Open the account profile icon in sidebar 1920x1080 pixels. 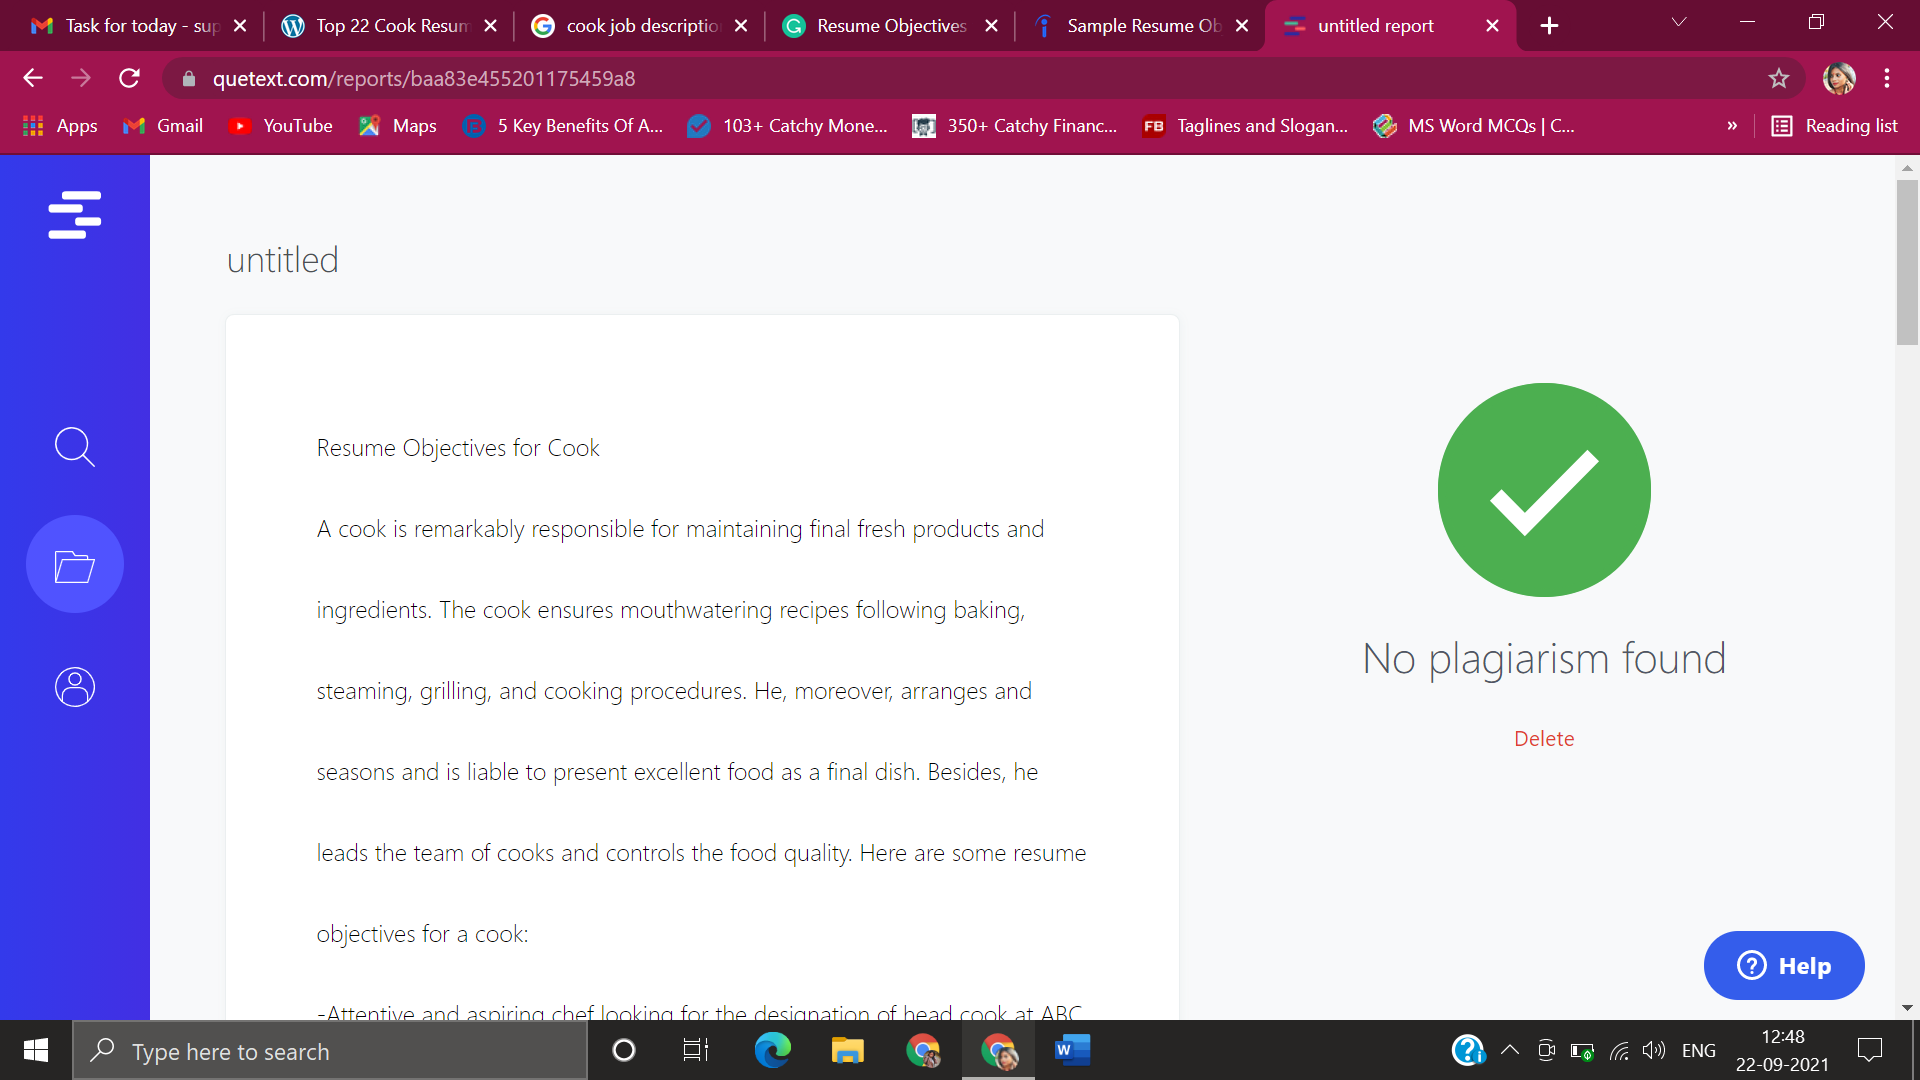pos(75,687)
